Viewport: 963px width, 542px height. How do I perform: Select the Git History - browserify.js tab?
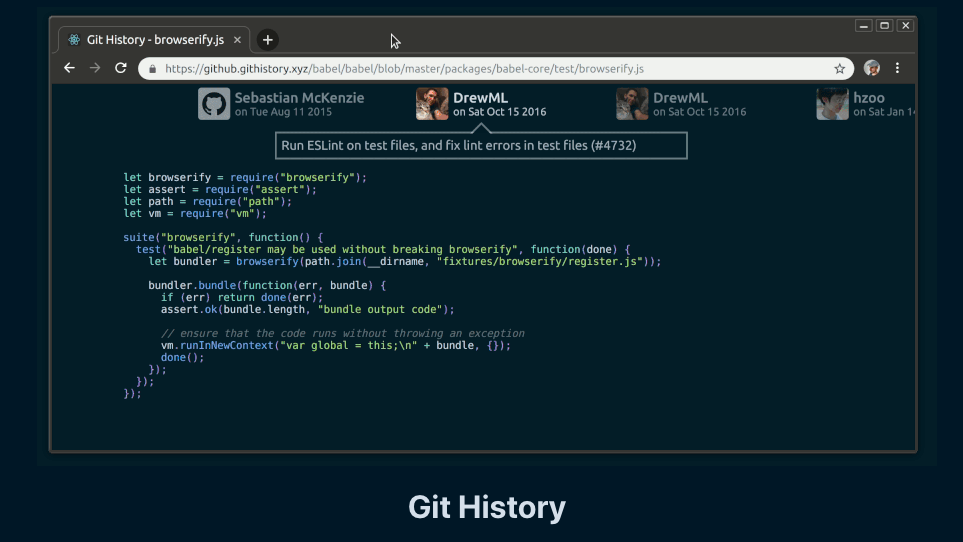tap(154, 40)
